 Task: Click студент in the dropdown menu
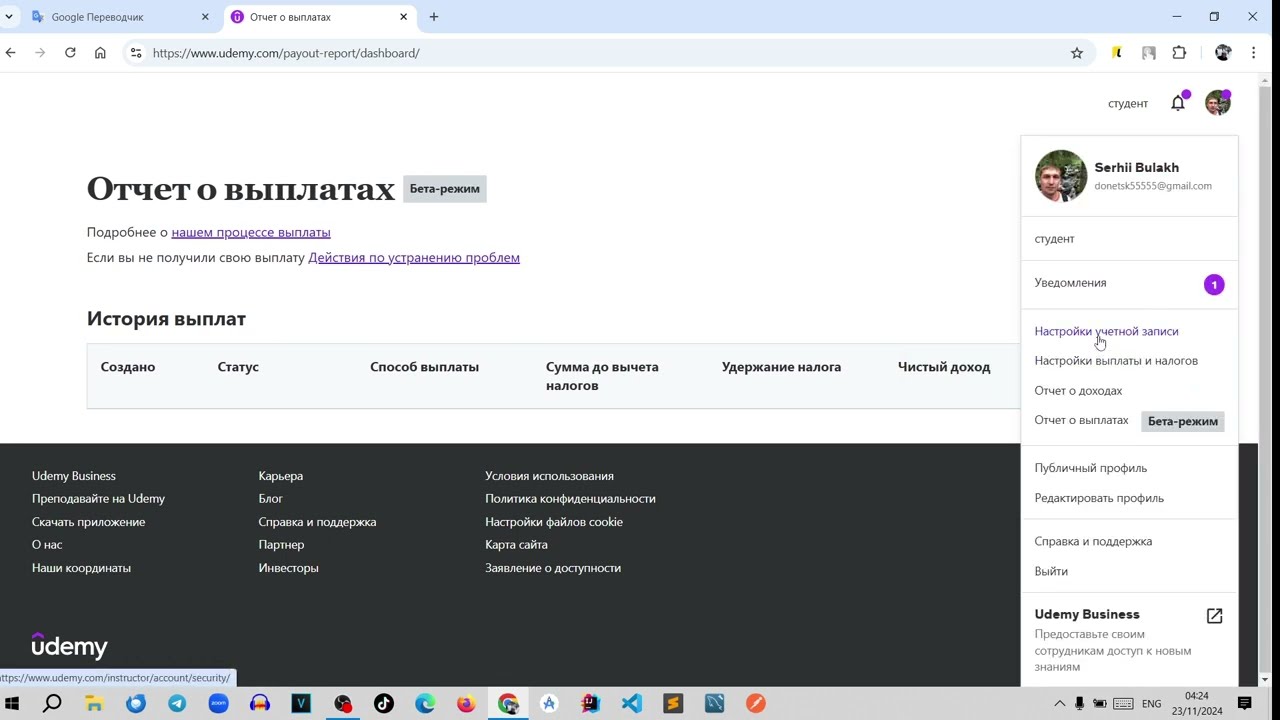click(x=1054, y=239)
